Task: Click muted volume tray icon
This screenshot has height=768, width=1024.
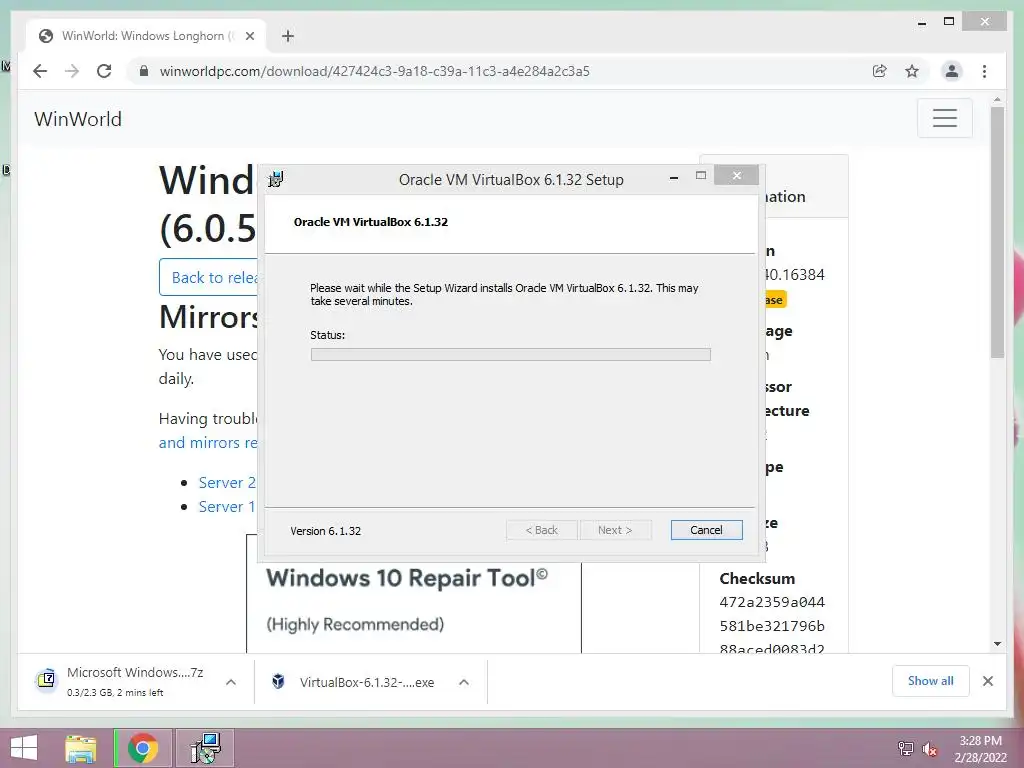Action: coord(929,749)
